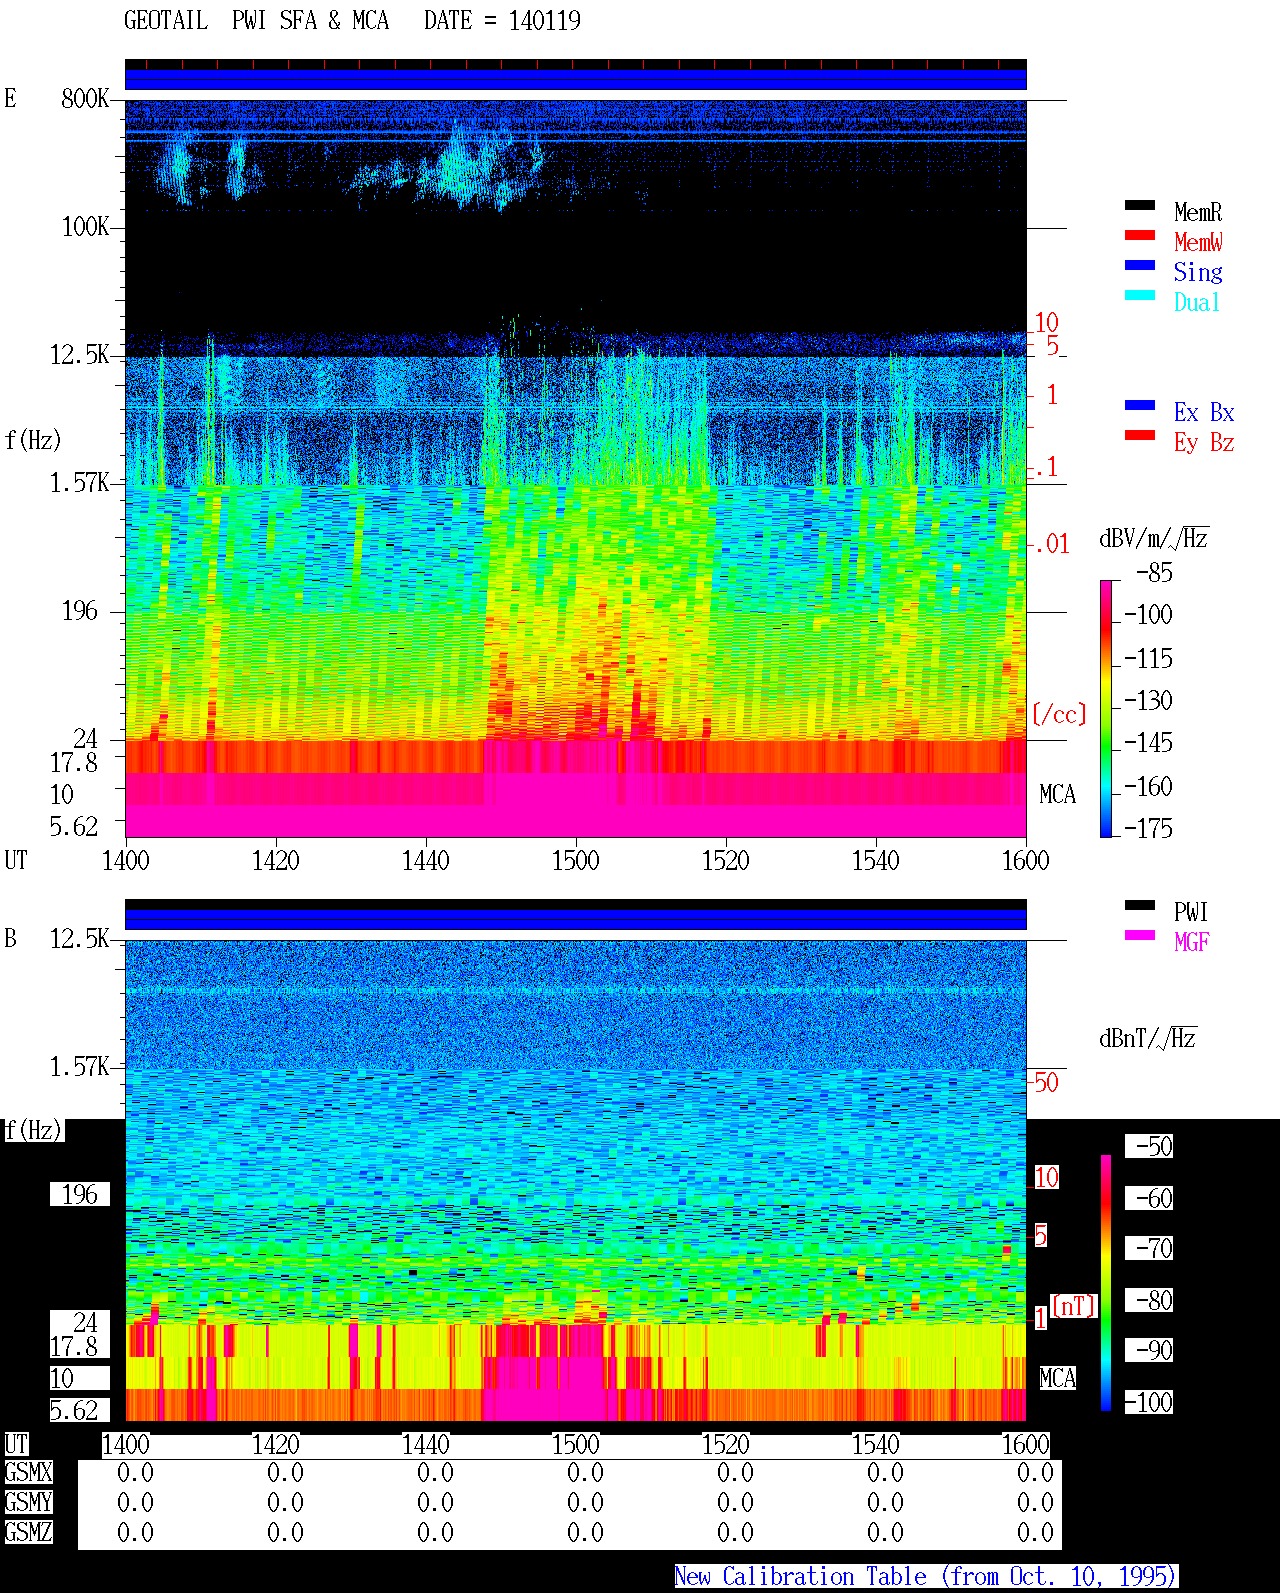Image resolution: width=1280 pixels, height=1593 pixels.
Task: Click the black MemR legend swatch
Action: (1140, 205)
